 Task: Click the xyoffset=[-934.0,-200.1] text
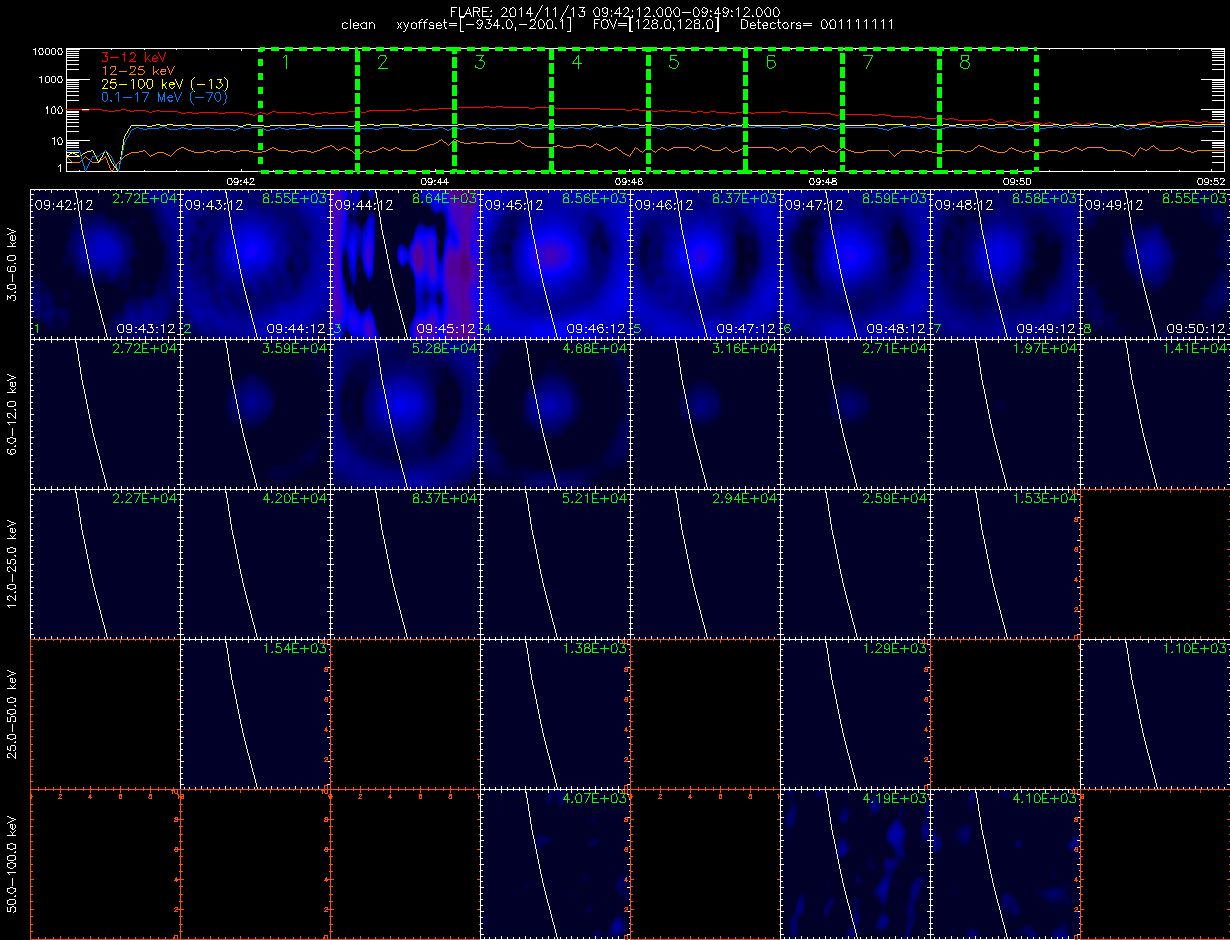coord(484,23)
